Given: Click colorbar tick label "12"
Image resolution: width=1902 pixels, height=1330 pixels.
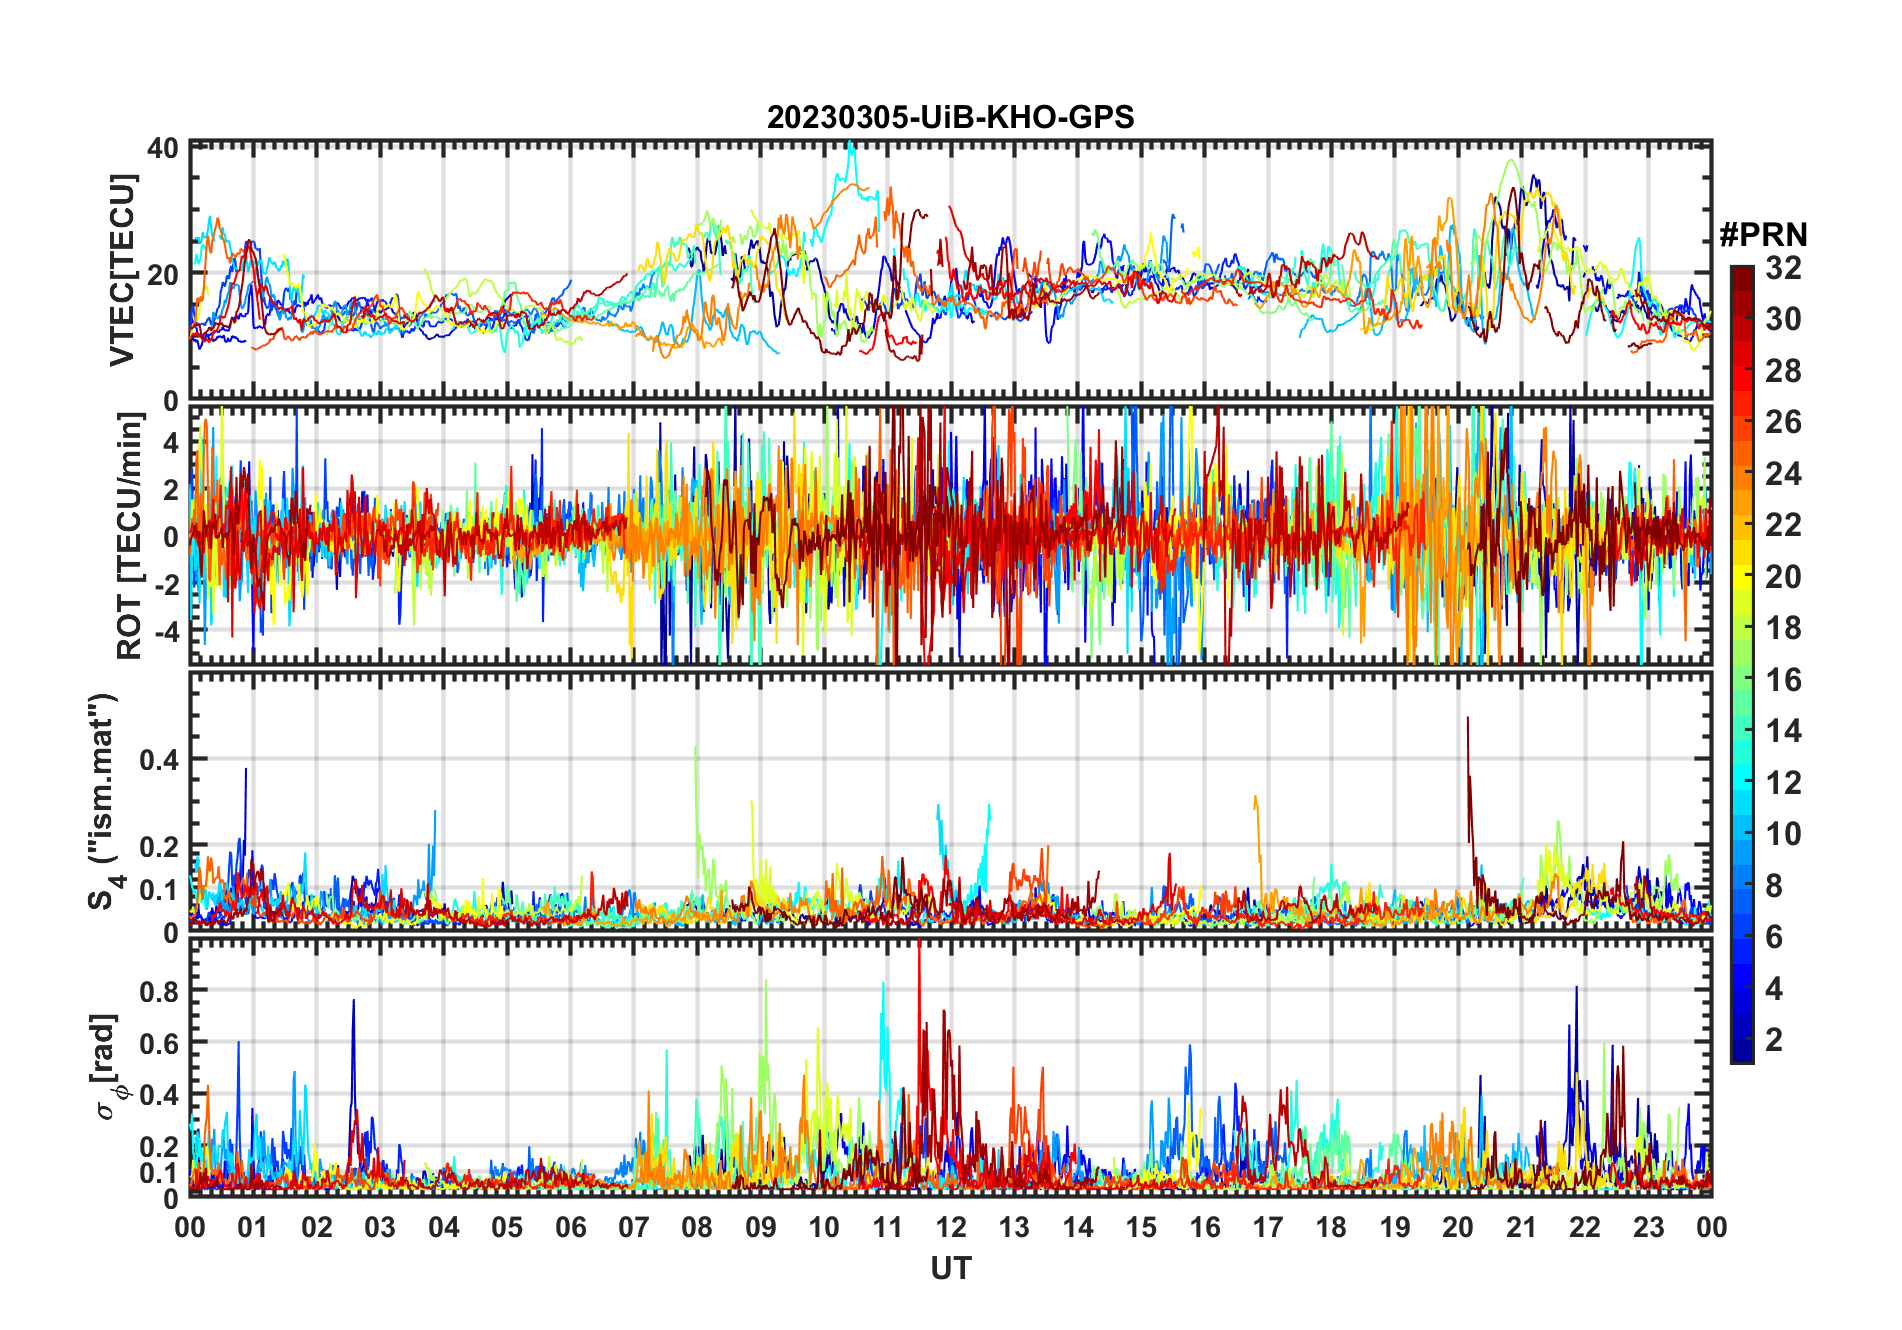Looking at the screenshot, I should pyautogui.click(x=1783, y=783).
